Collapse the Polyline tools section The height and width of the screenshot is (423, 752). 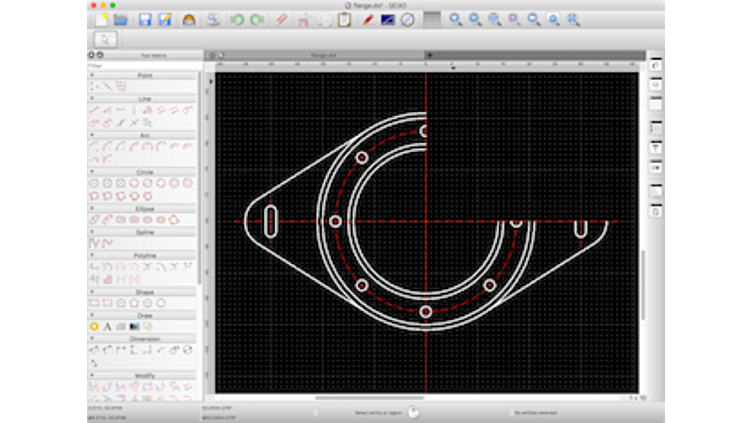point(145,255)
